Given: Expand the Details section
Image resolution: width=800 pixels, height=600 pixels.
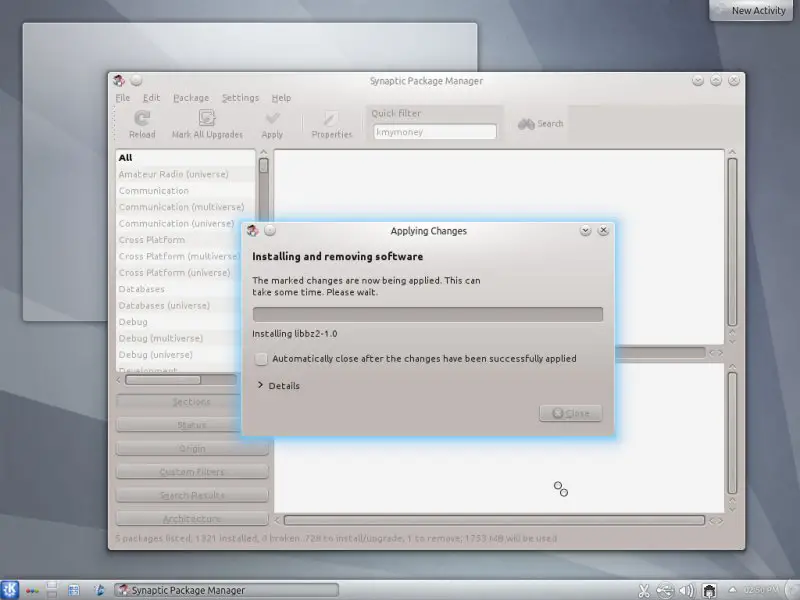Looking at the screenshot, I should pyautogui.click(x=279, y=386).
